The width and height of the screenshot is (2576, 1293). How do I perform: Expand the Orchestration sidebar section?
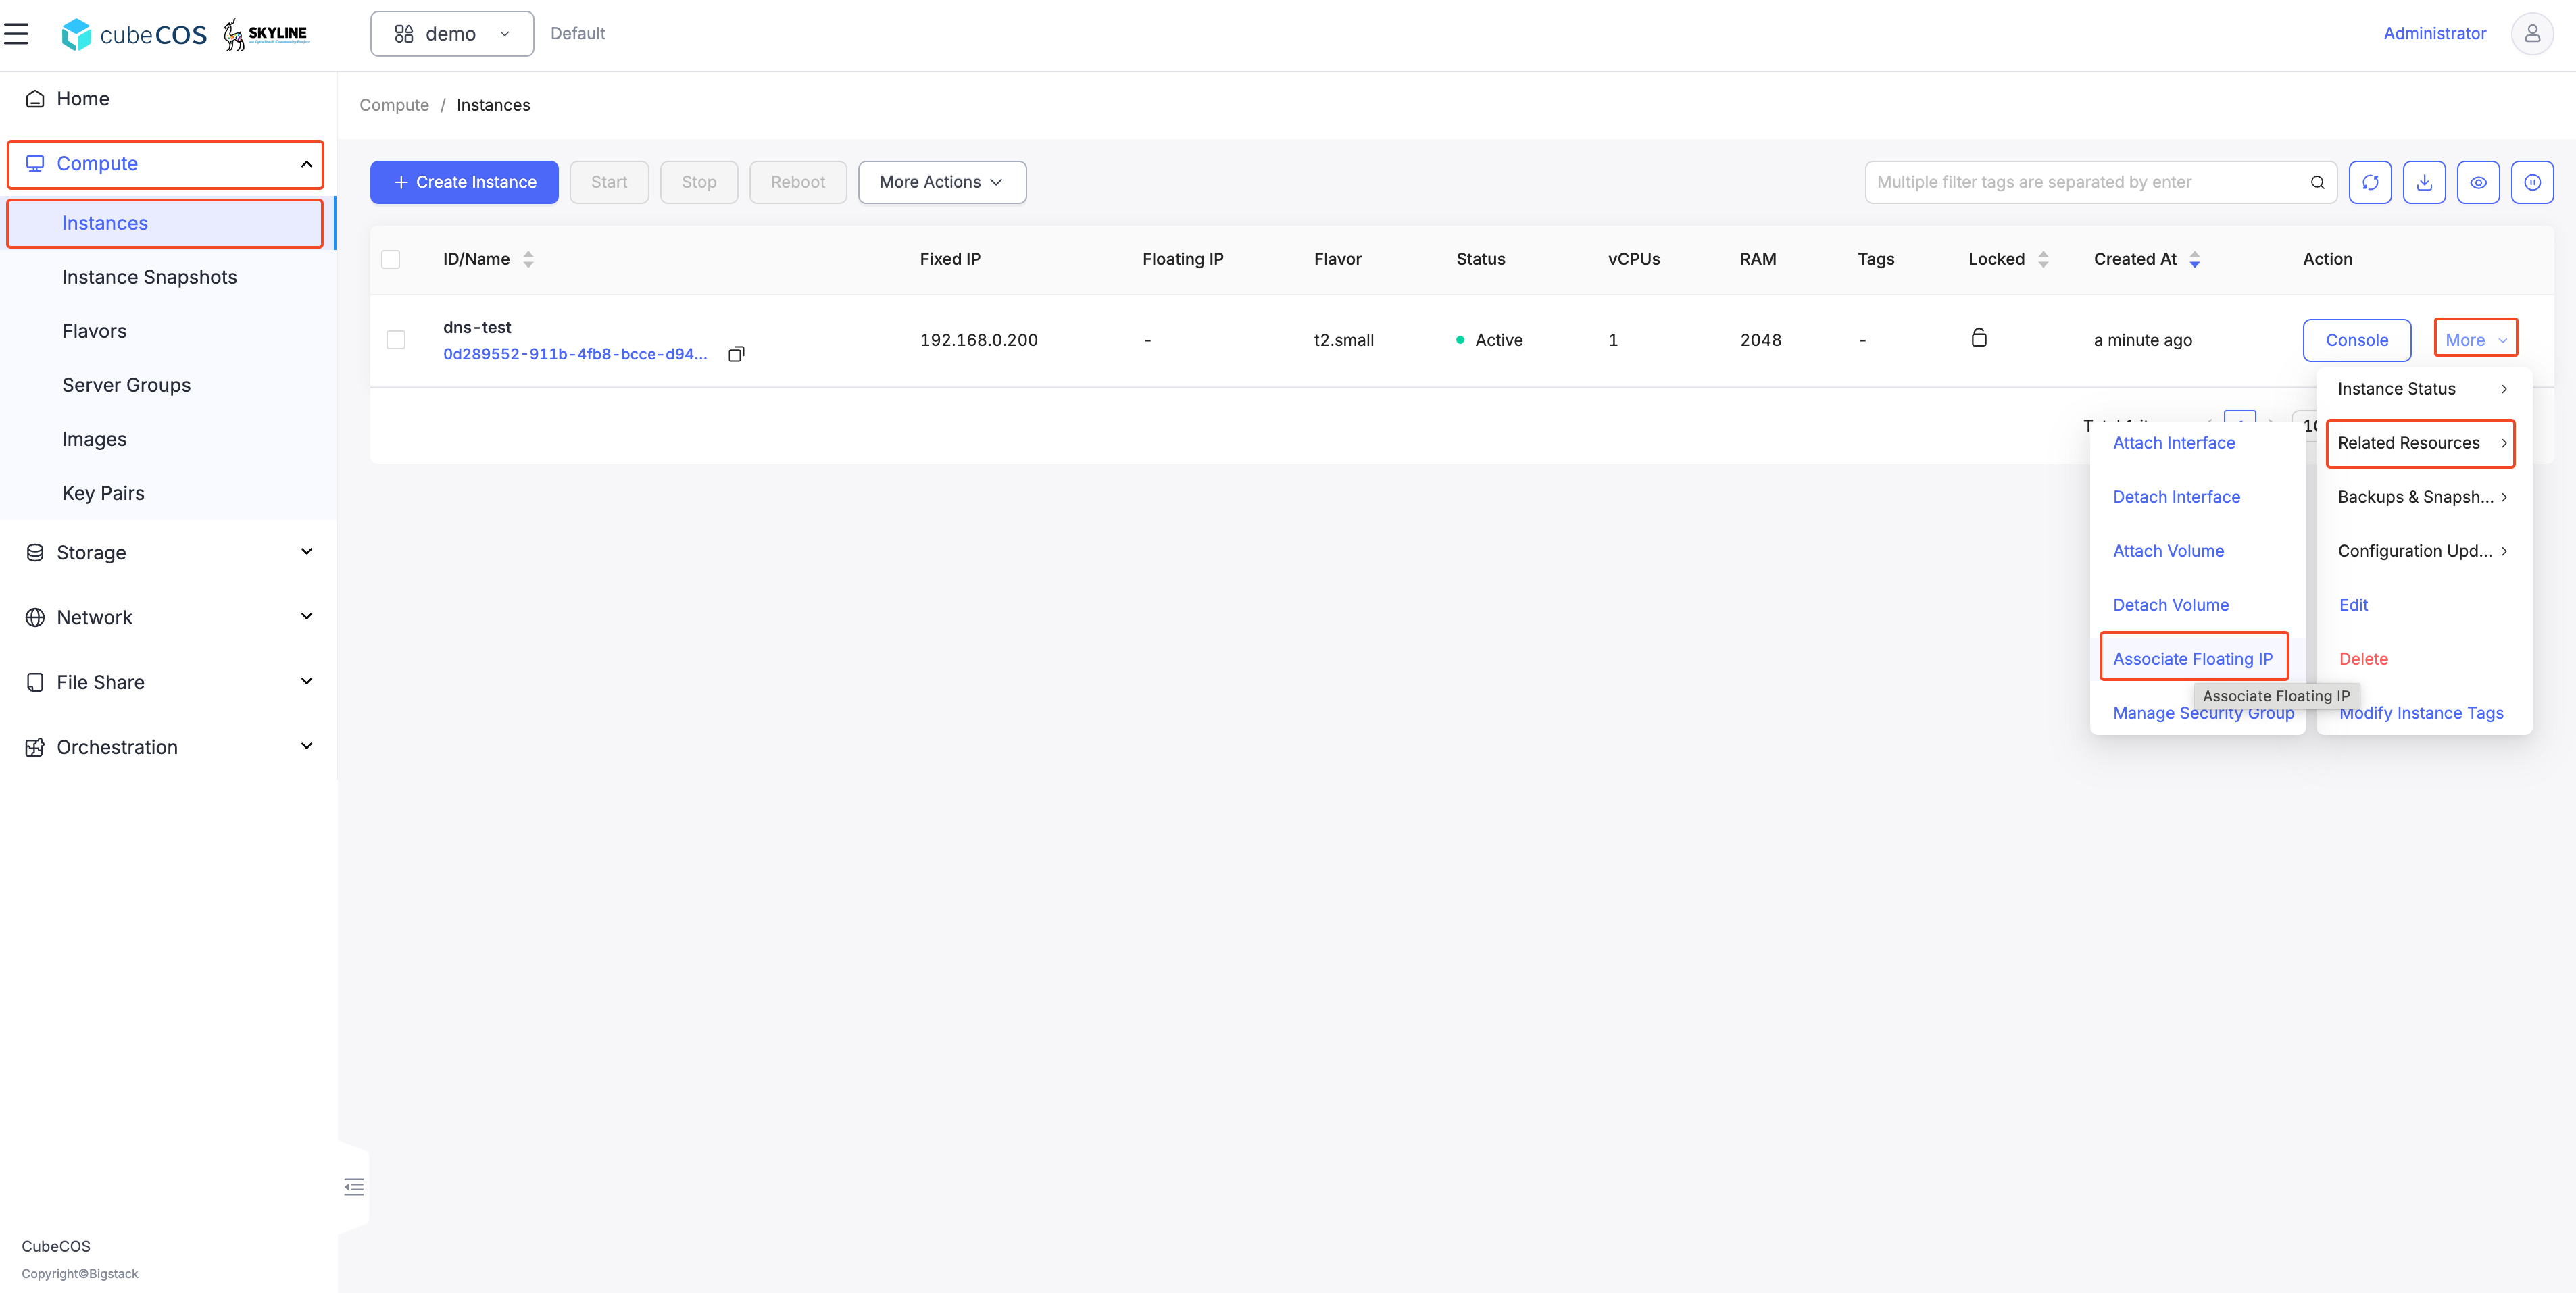tap(168, 747)
